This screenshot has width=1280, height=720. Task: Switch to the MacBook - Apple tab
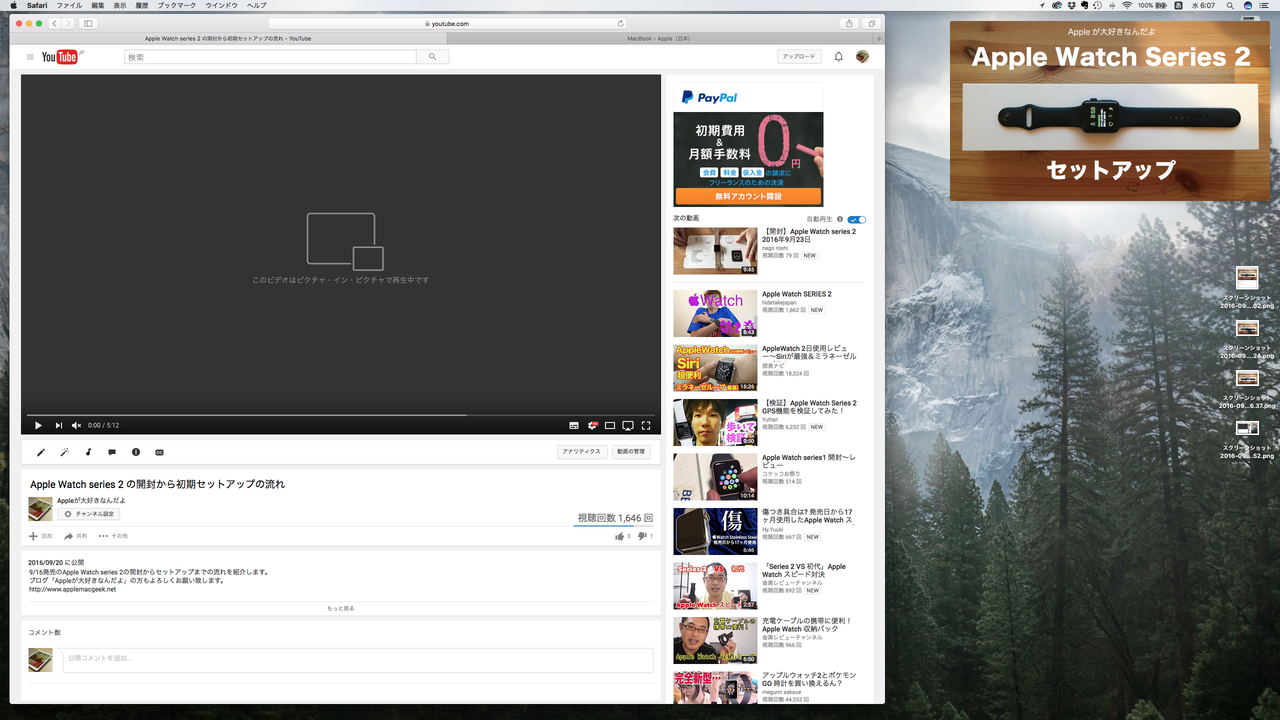coord(659,38)
